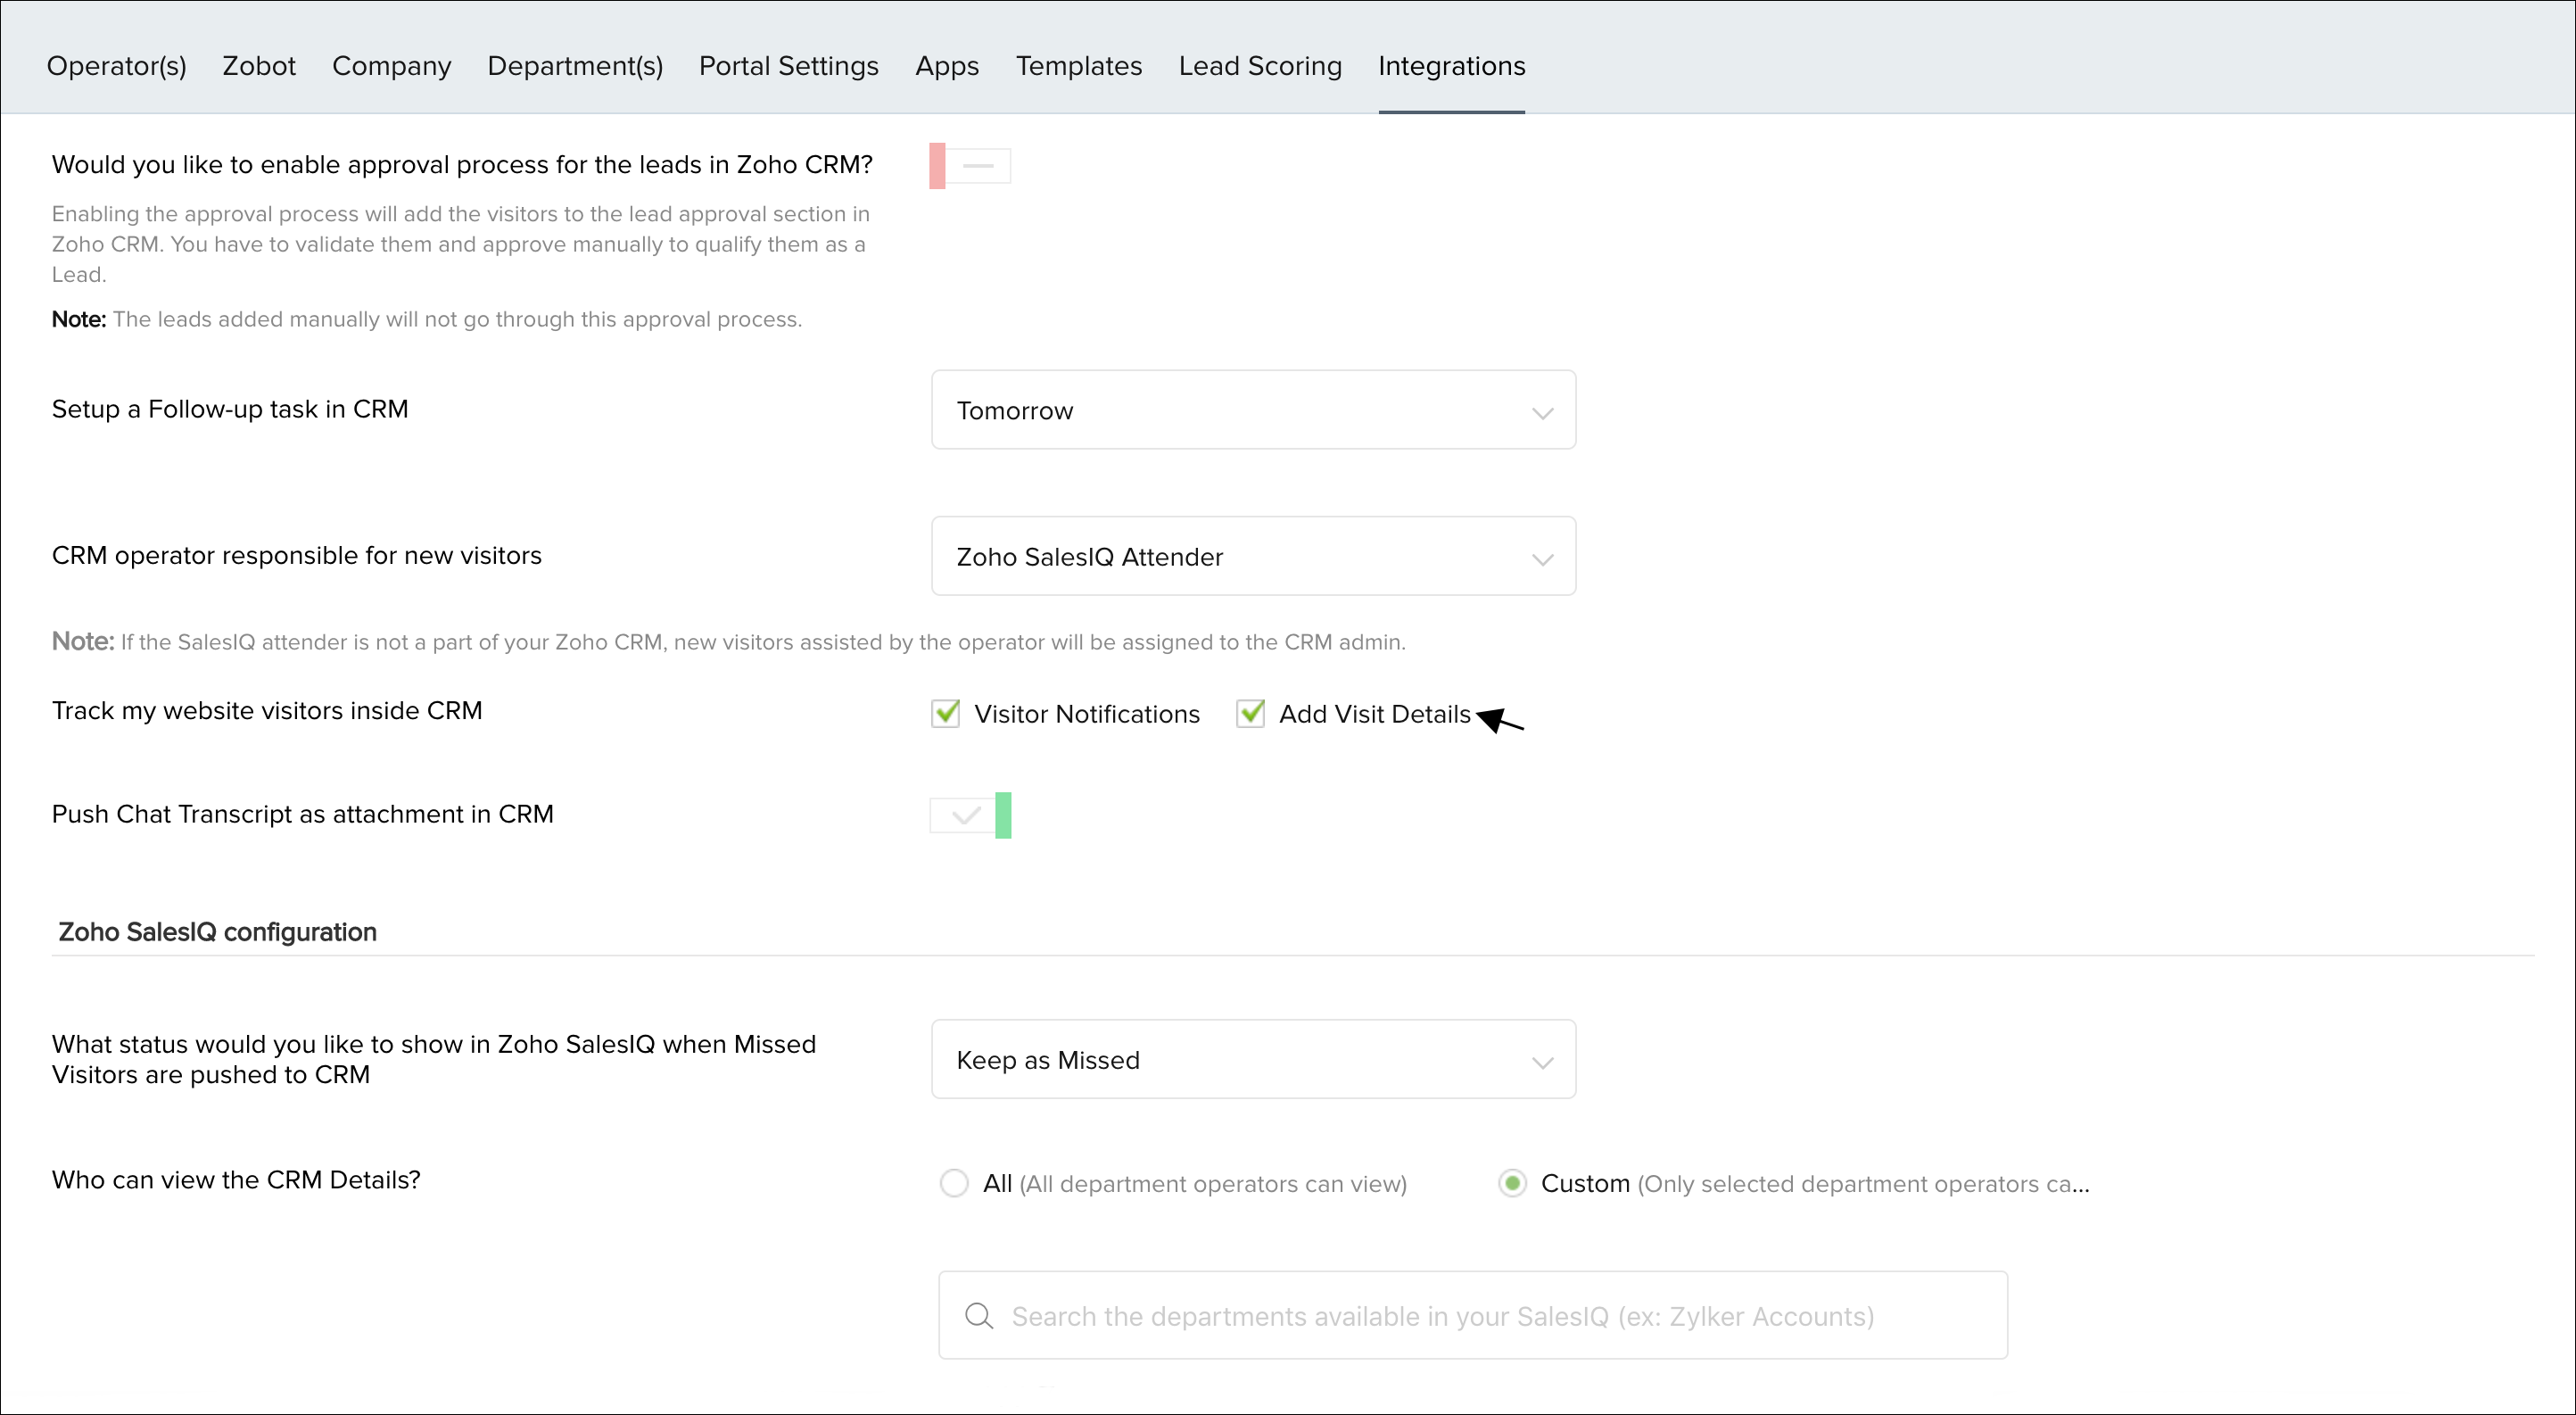Click the Keep as Missed dropdown chevron
Image resolution: width=2576 pixels, height=1415 pixels.
pos(1542,1062)
